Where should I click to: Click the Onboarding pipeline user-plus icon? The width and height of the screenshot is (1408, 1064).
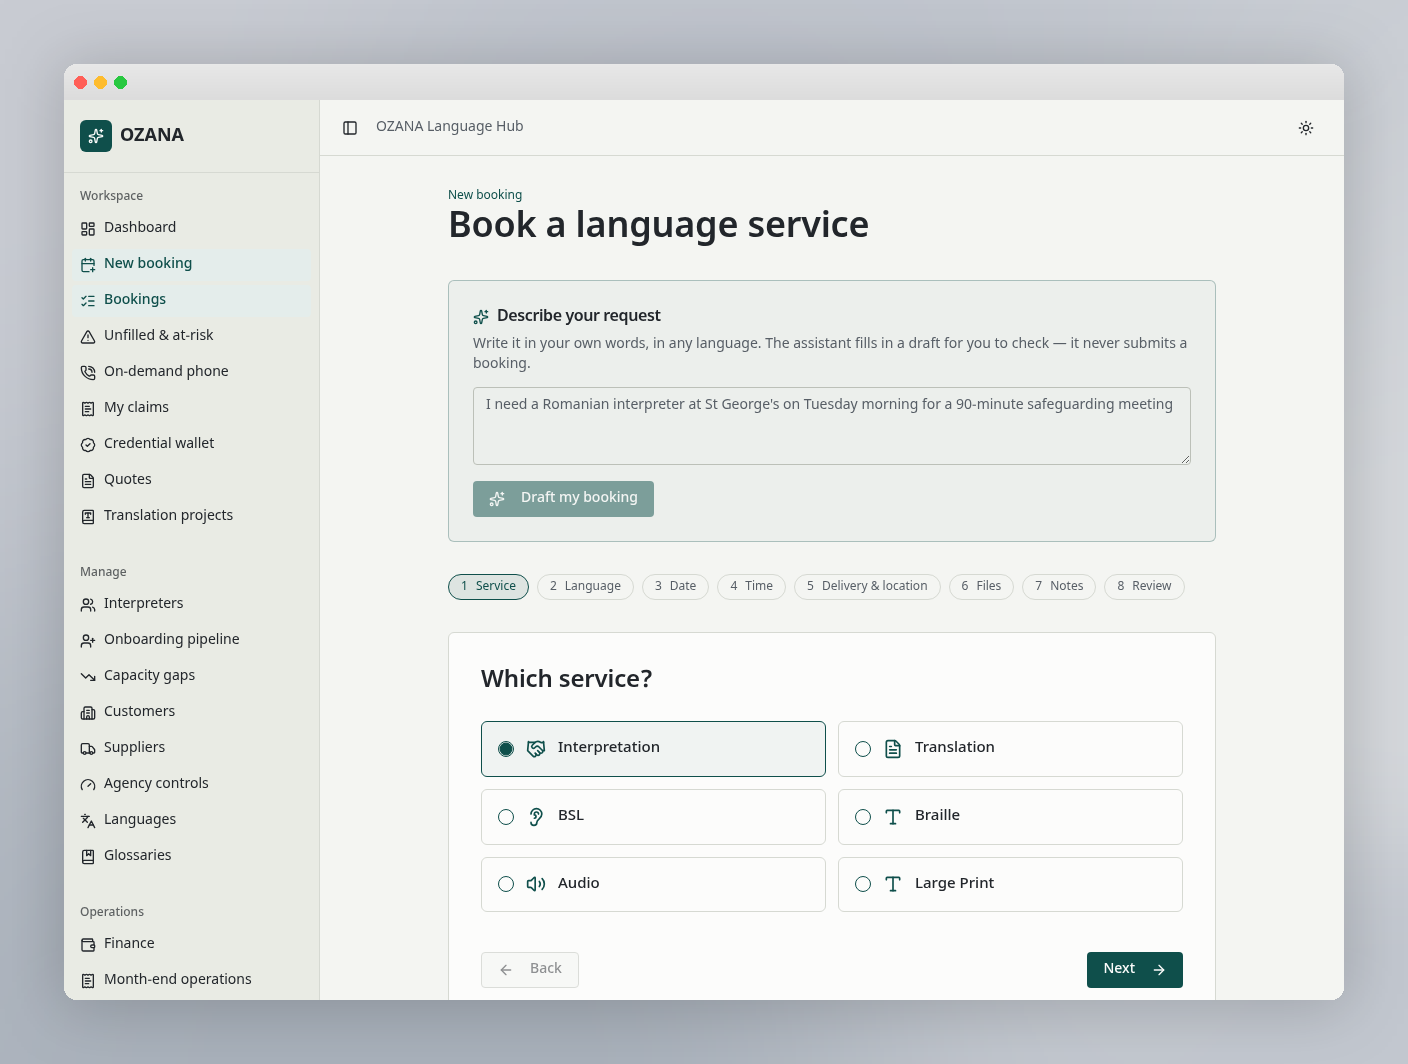click(88, 641)
